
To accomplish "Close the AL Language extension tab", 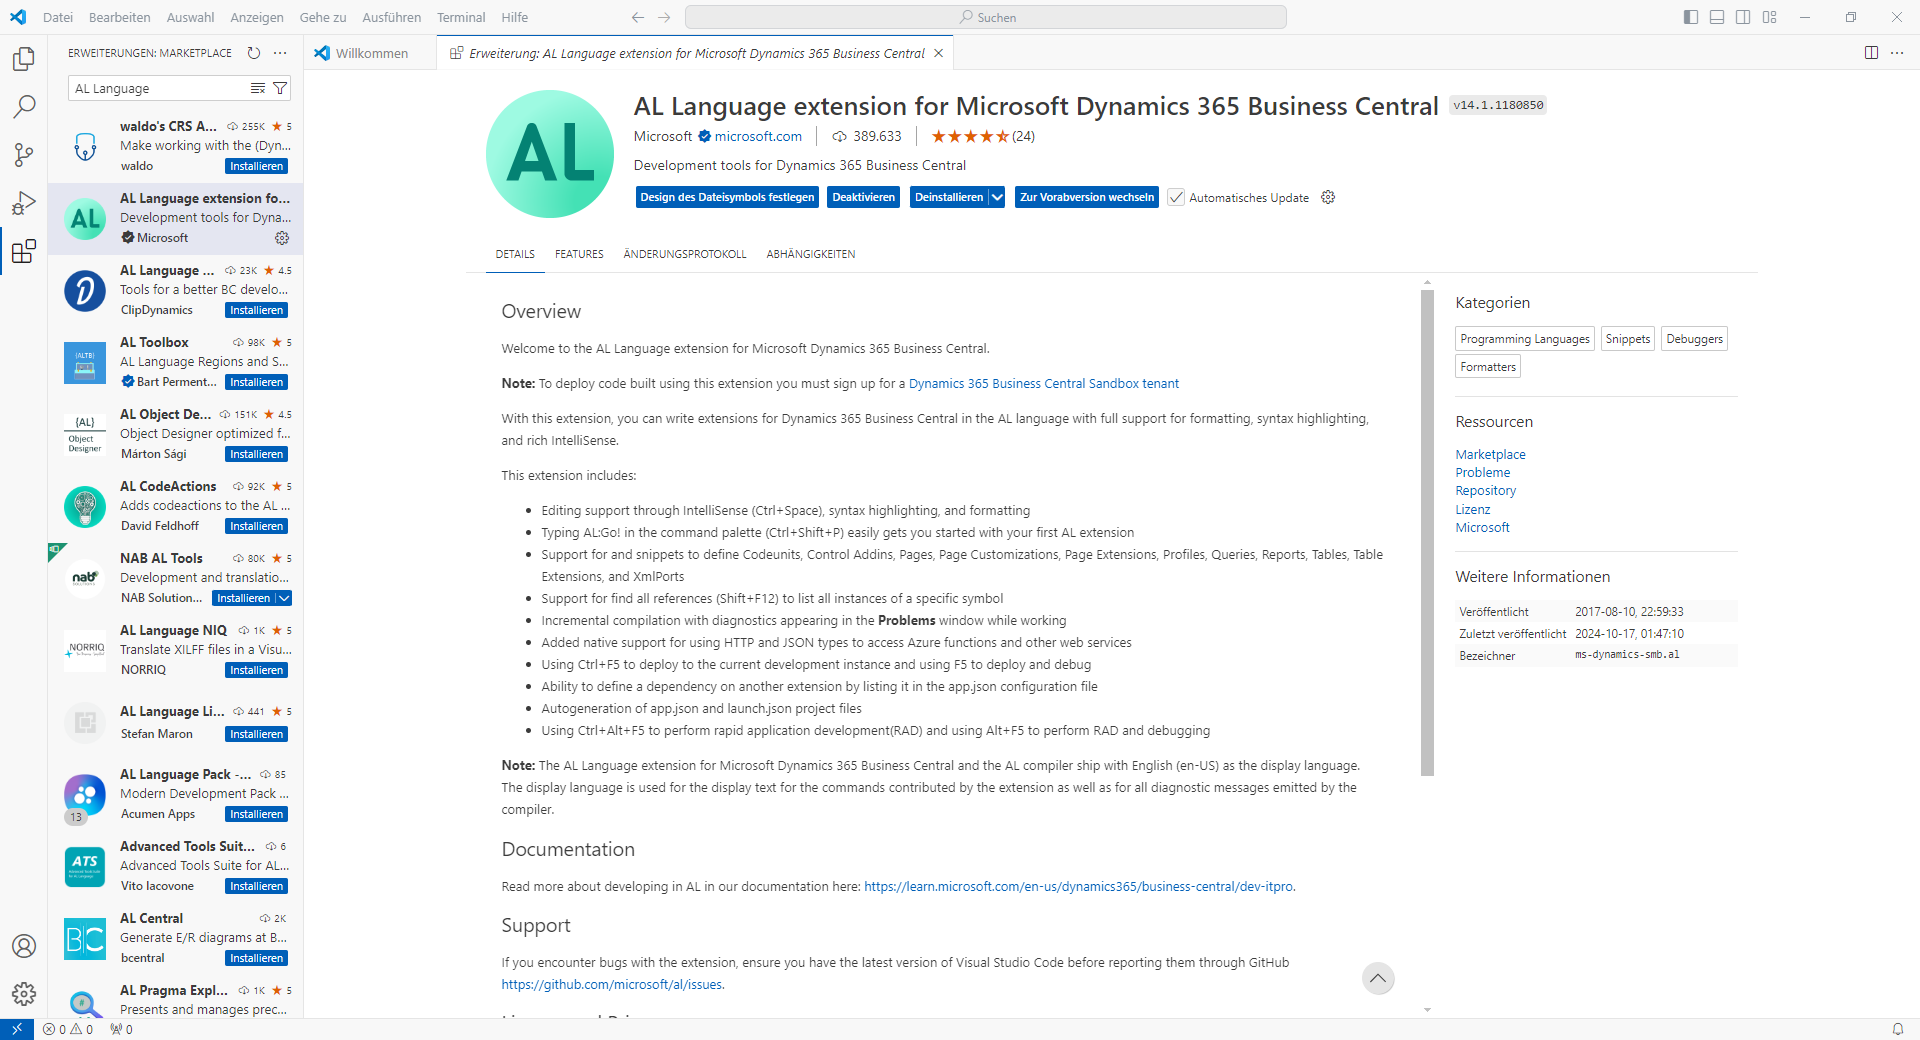I will click(x=938, y=53).
